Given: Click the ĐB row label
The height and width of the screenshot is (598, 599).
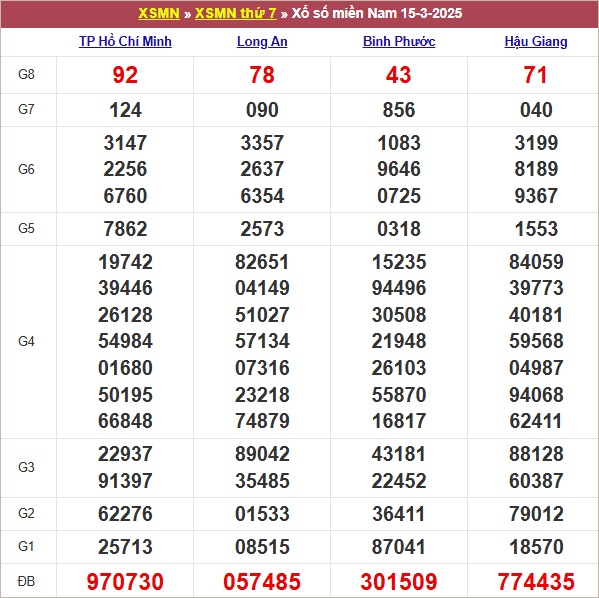Looking at the screenshot, I should [x=26, y=582].
